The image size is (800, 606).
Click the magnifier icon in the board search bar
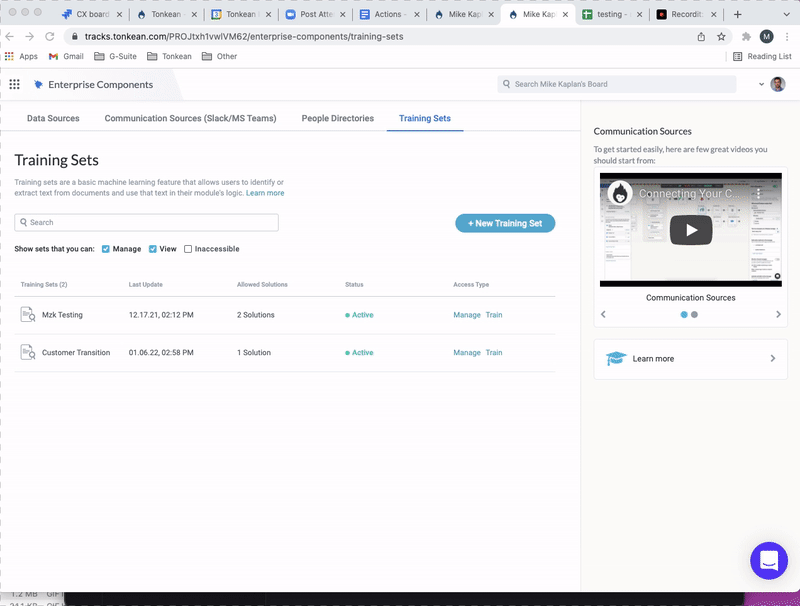coord(508,85)
